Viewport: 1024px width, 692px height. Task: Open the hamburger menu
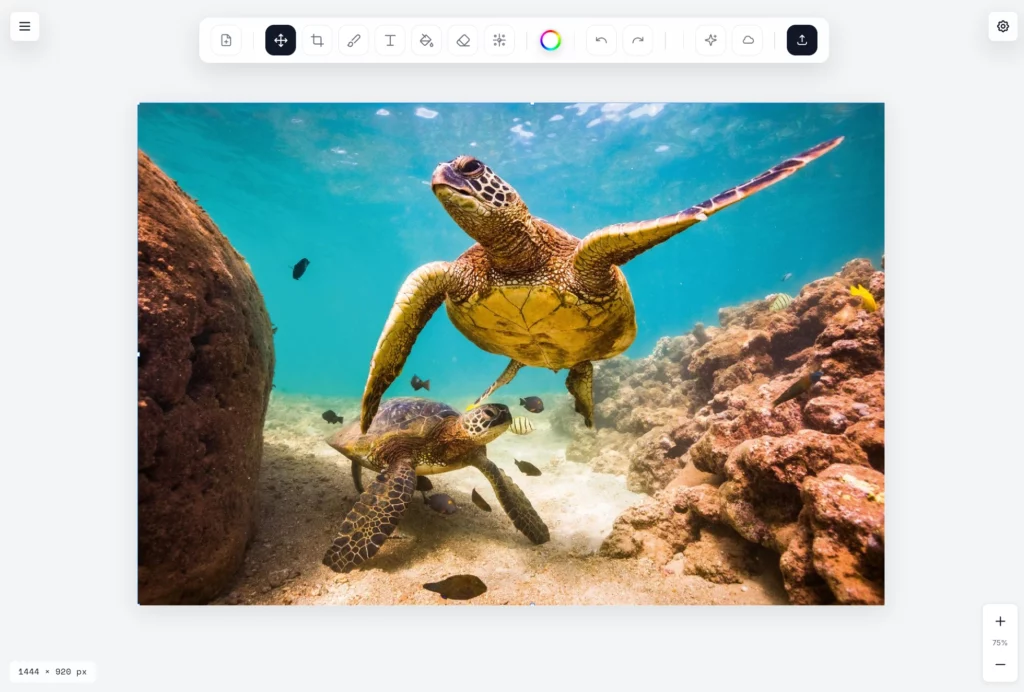point(25,26)
